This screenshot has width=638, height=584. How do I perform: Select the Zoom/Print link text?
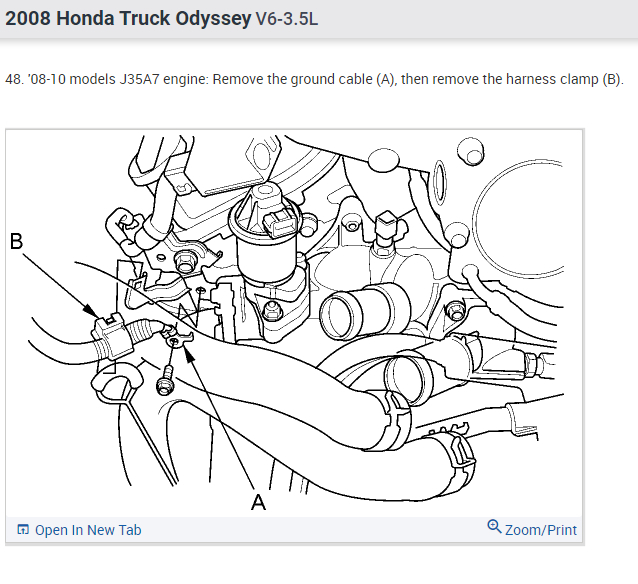pos(541,530)
